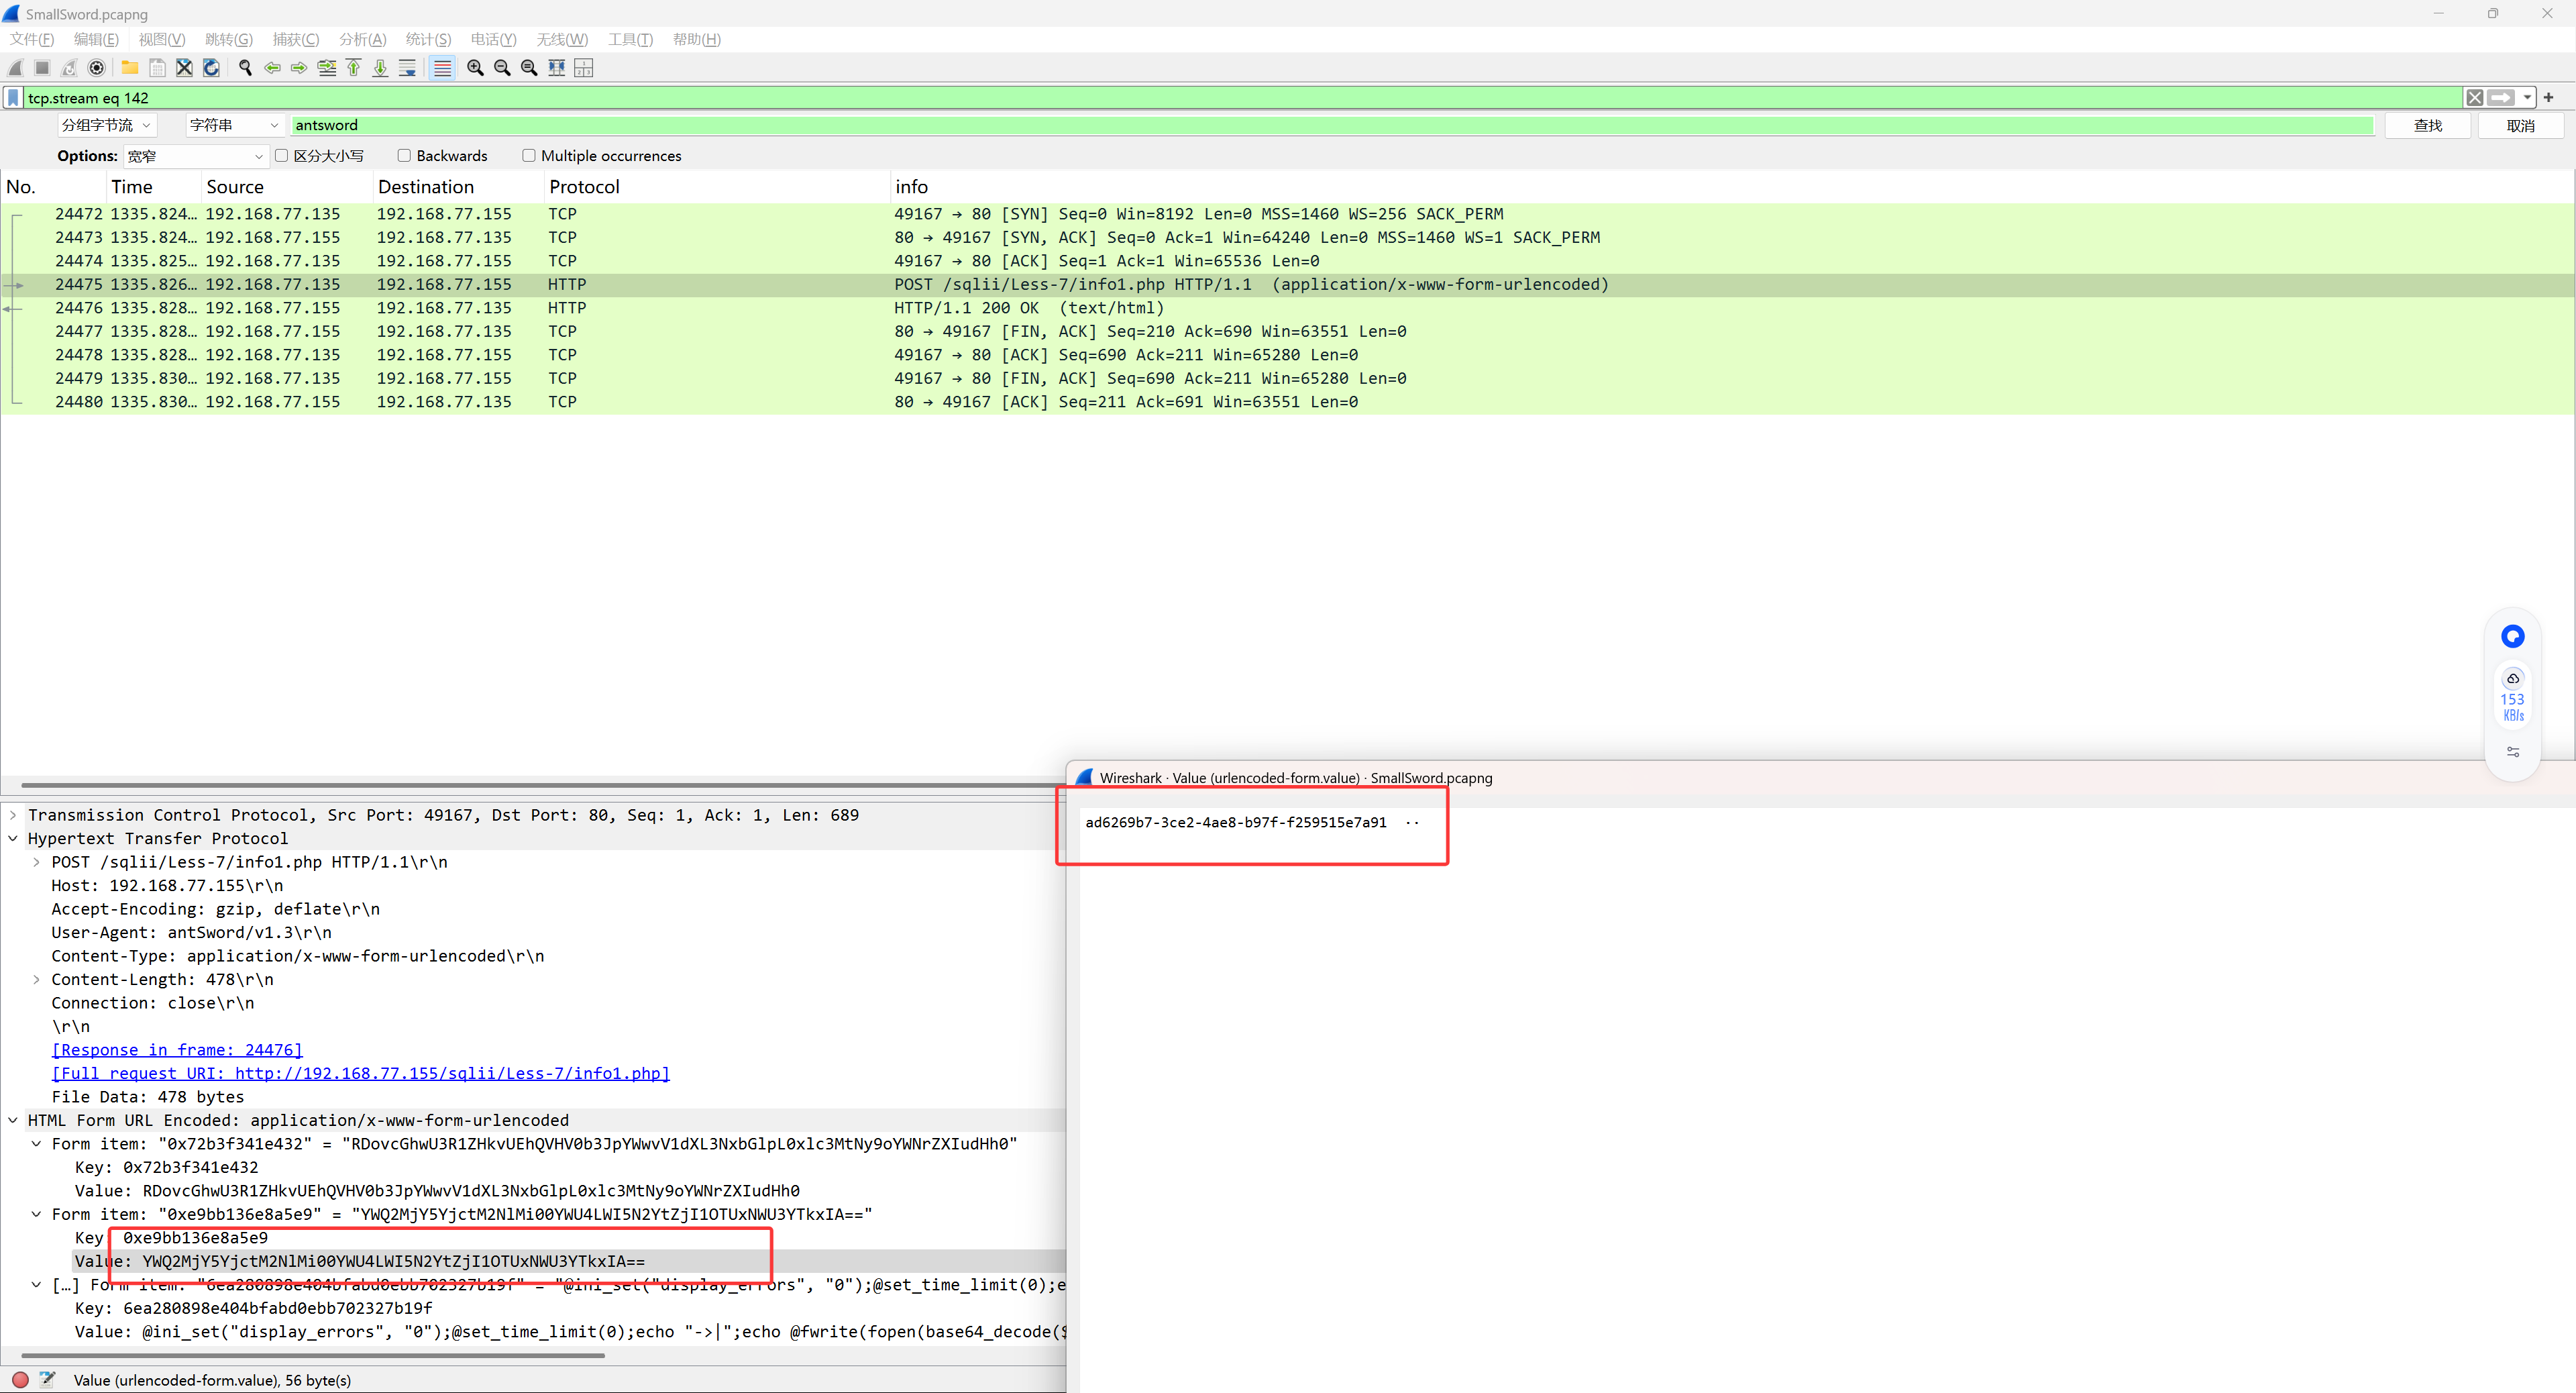Toggle the colorize packet list button
The height and width of the screenshot is (1393, 2576).
(x=442, y=68)
